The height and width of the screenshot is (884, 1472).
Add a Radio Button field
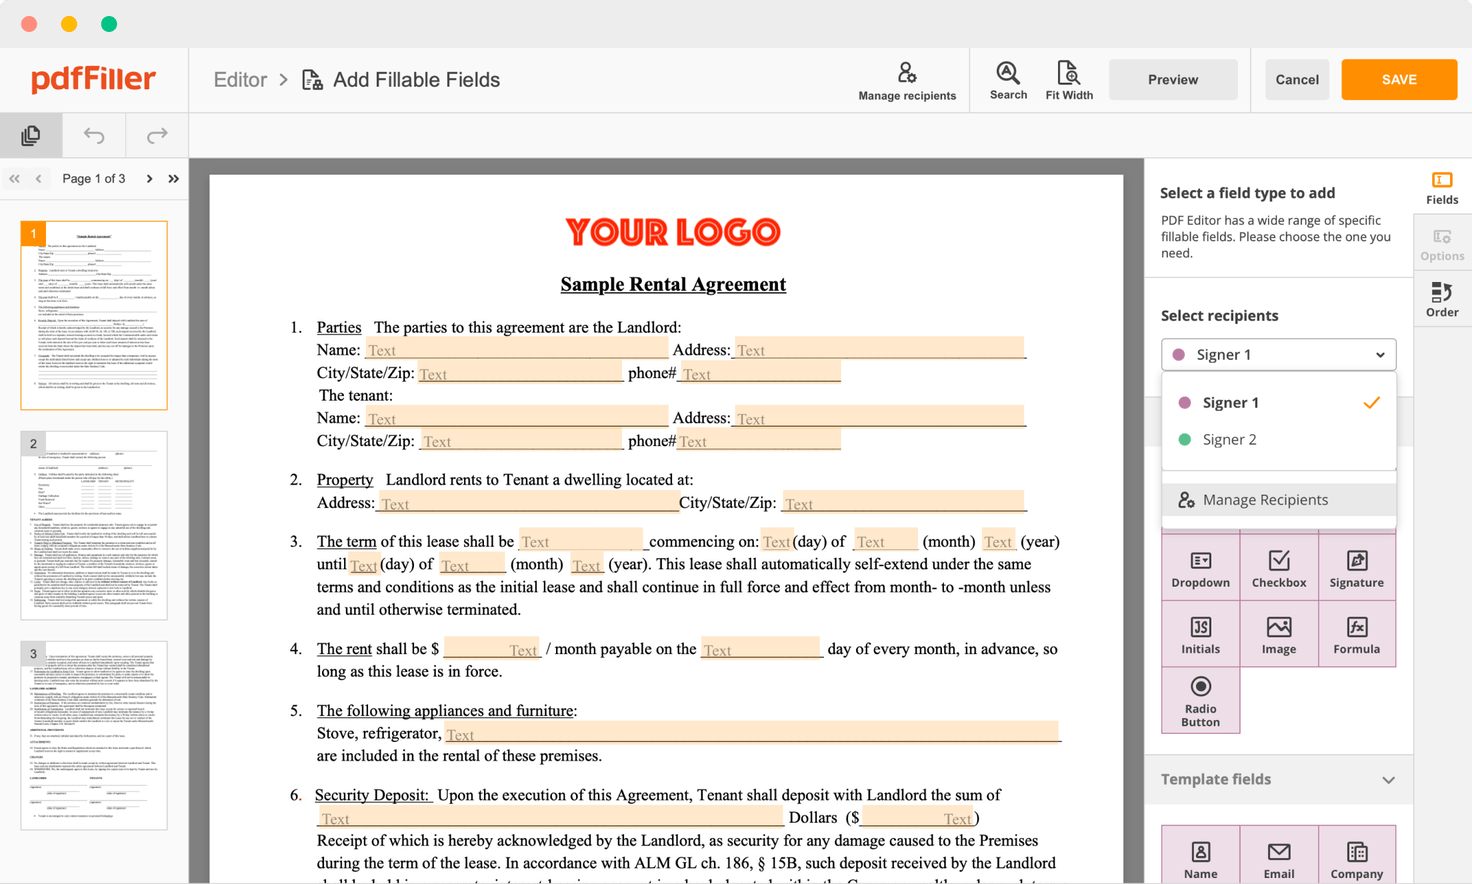1200,699
